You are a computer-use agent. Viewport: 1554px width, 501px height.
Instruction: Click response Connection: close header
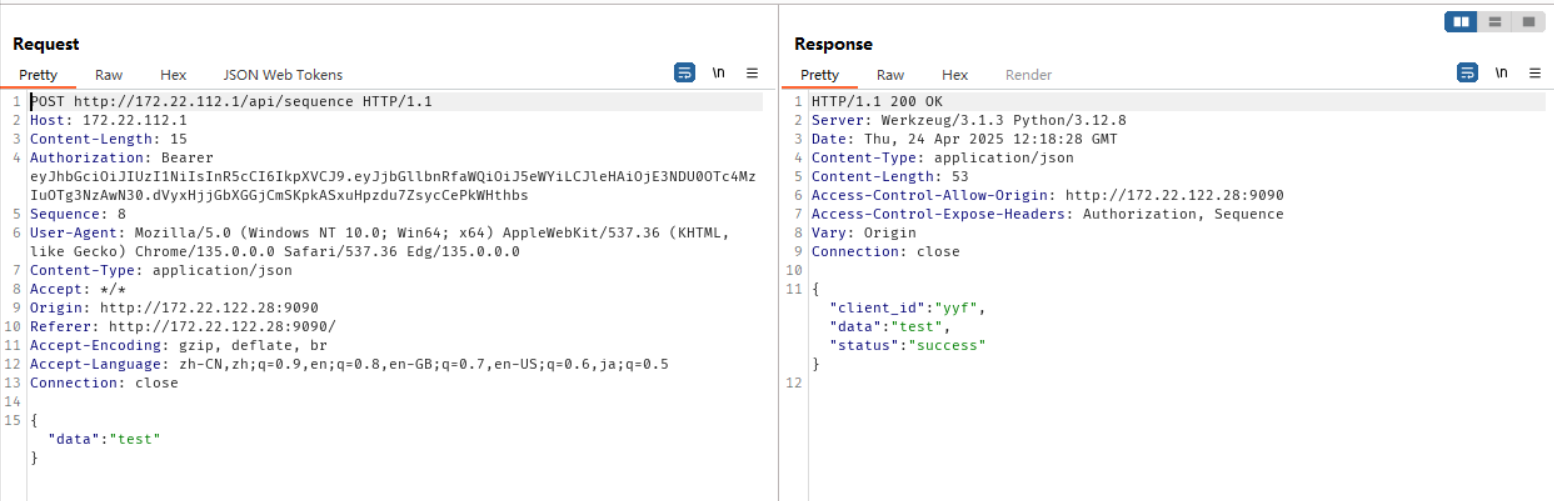(x=885, y=252)
